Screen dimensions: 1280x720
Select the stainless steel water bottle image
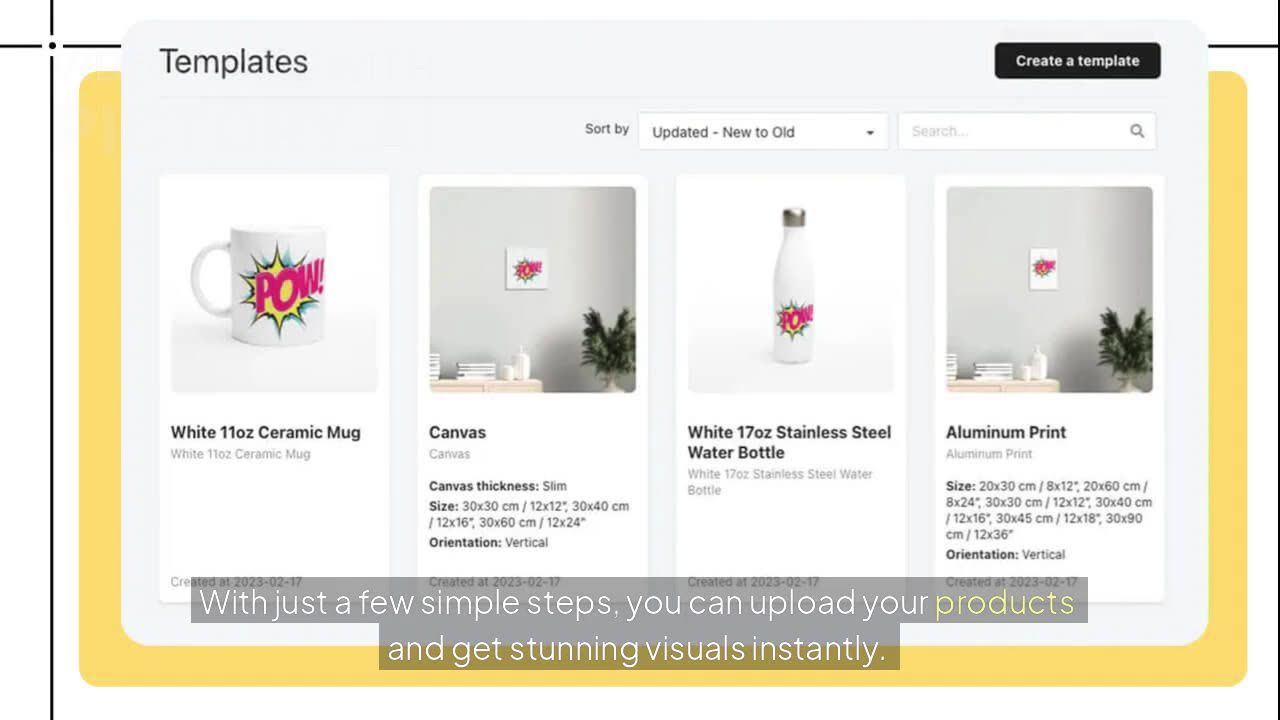coord(791,289)
